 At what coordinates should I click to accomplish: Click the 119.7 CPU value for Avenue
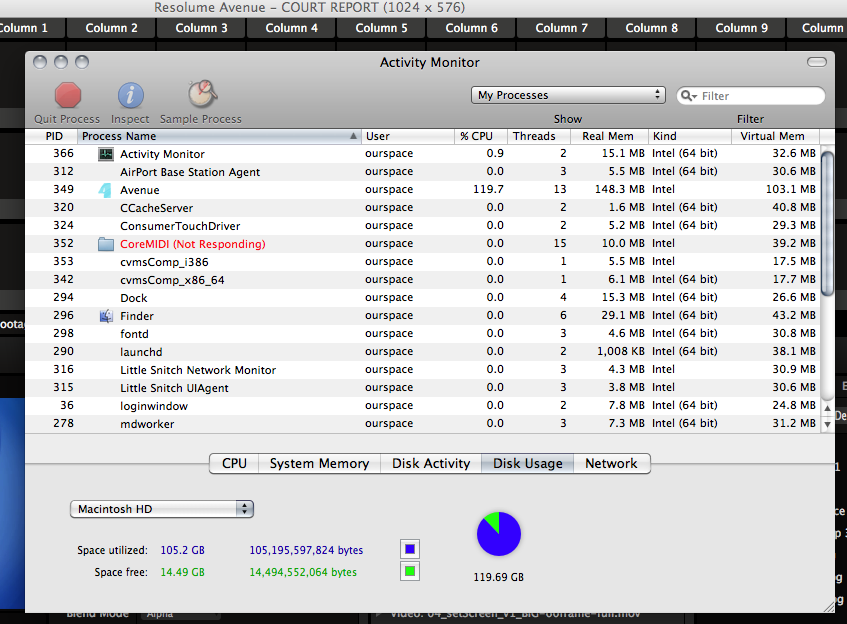tap(488, 190)
